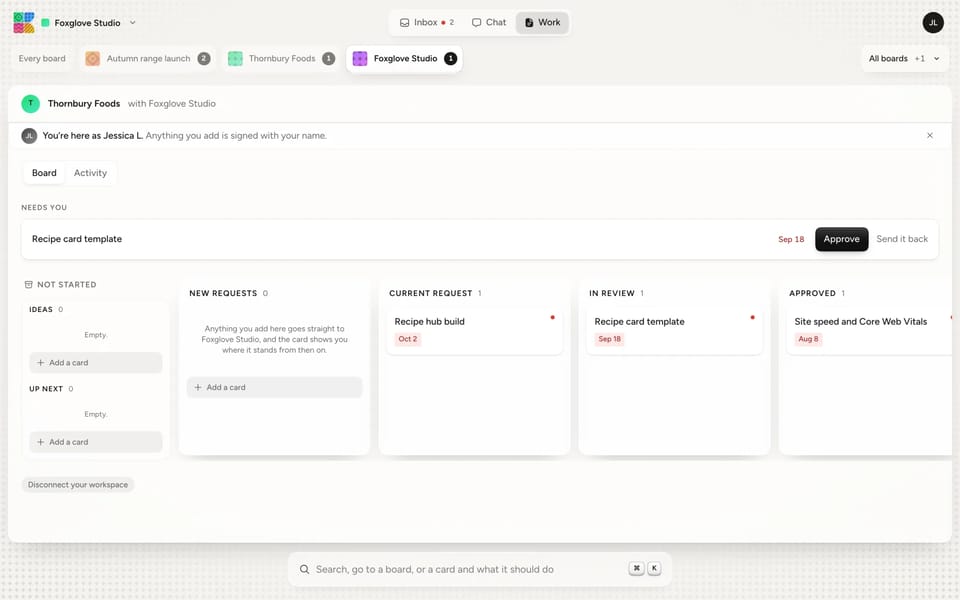
Task: Click the JL profile avatar top right
Action: [x=932, y=23]
